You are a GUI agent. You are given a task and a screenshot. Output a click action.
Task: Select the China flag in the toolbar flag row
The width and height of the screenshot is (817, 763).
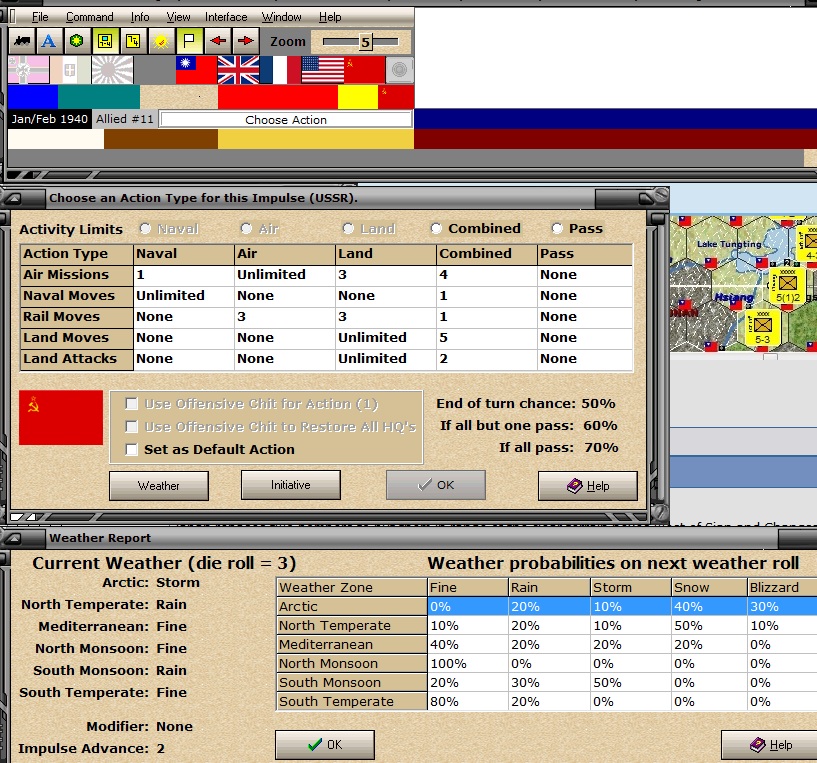point(196,70)
